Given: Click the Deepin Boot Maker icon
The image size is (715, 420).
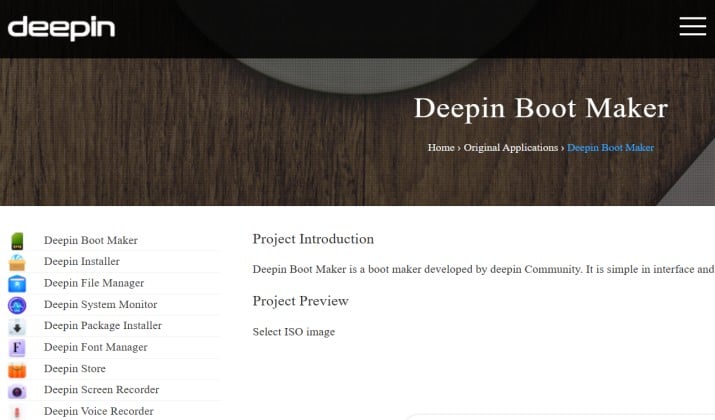Looking at the screenshot, I should tap(17, 241).
